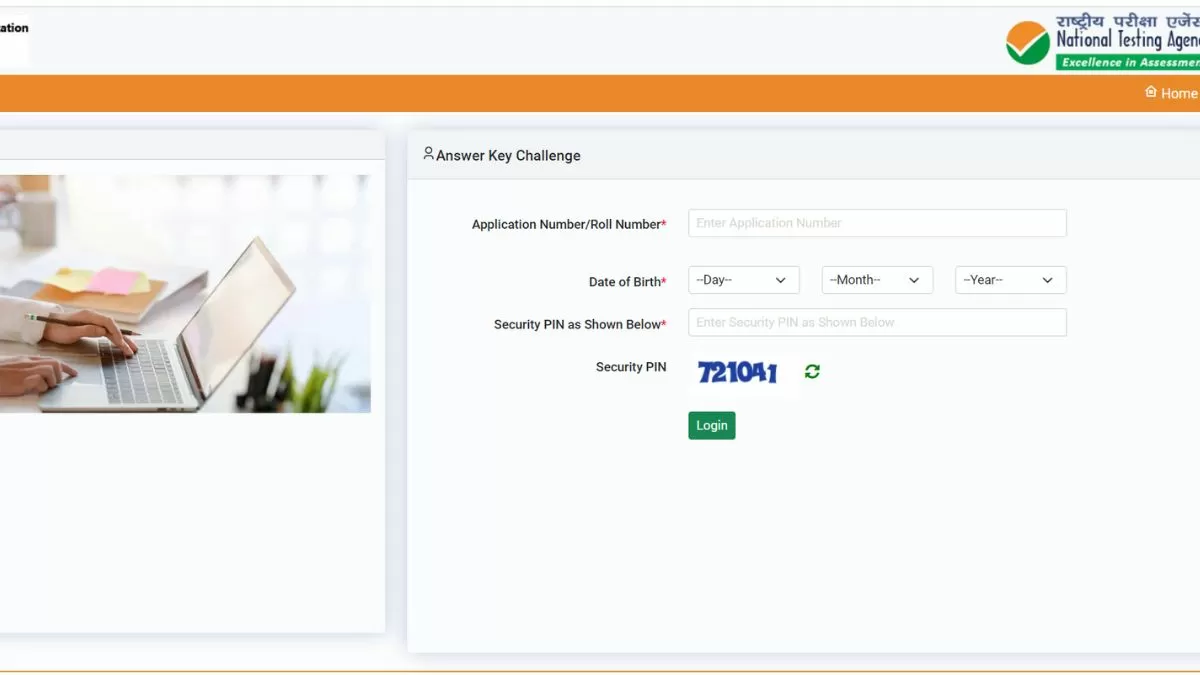Click the Application Number/Roll Number label
Viewport: 1200px width, 675px height.
[567, 225]
